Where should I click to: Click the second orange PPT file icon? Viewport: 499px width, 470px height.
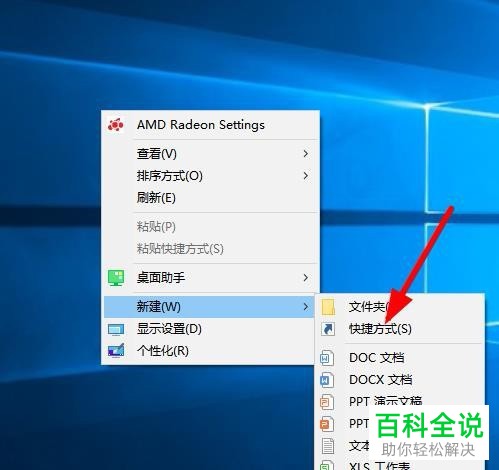tap(327, 424)
